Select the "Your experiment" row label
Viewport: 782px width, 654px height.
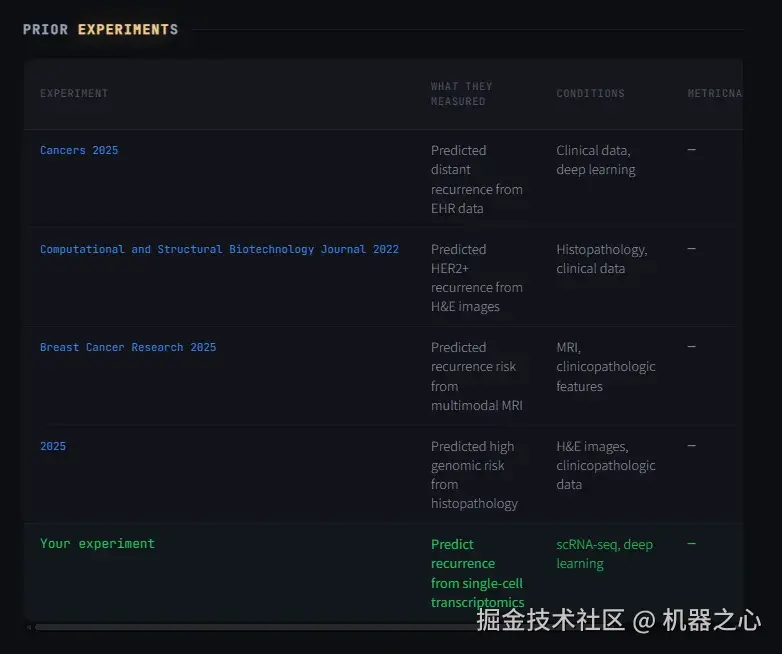tap(97, 544)
